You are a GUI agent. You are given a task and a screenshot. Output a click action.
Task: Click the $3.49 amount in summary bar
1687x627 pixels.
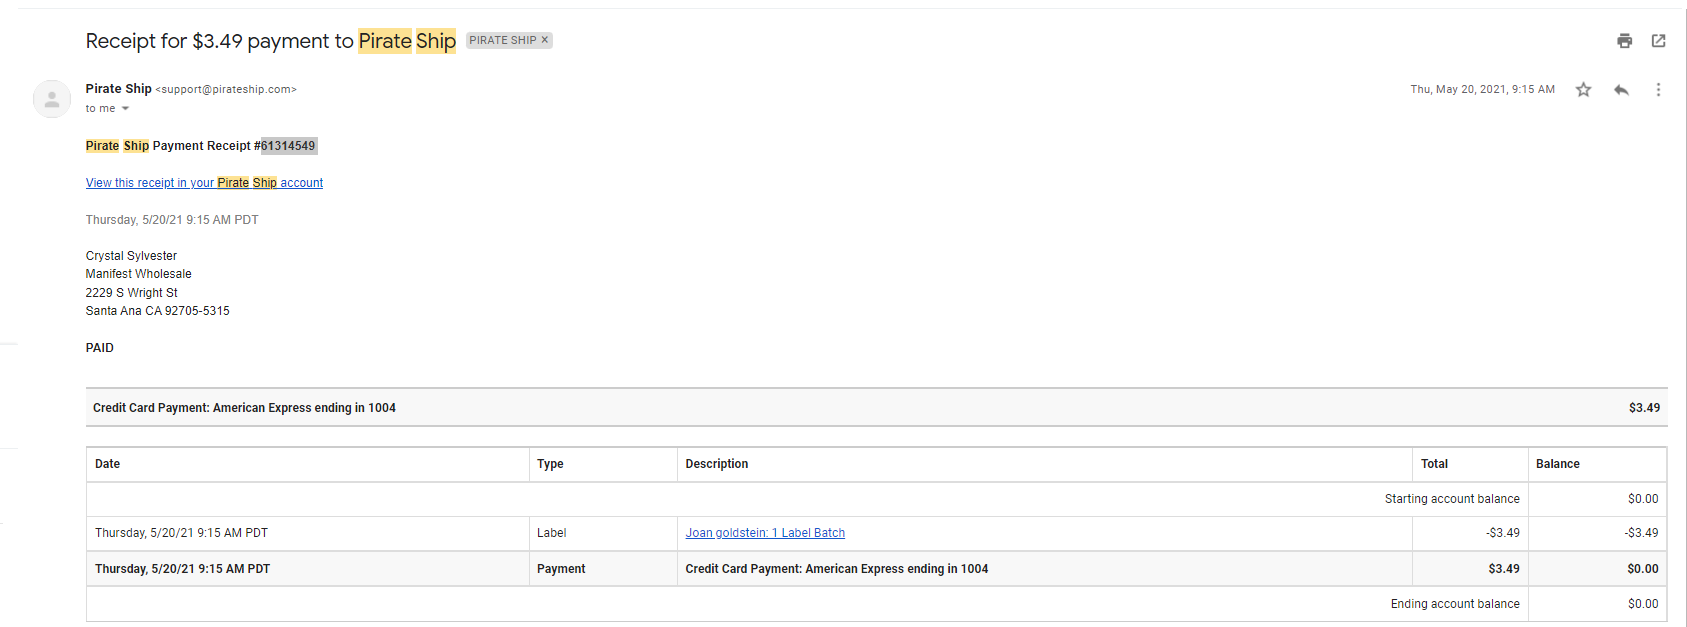tap(1644, 408)
